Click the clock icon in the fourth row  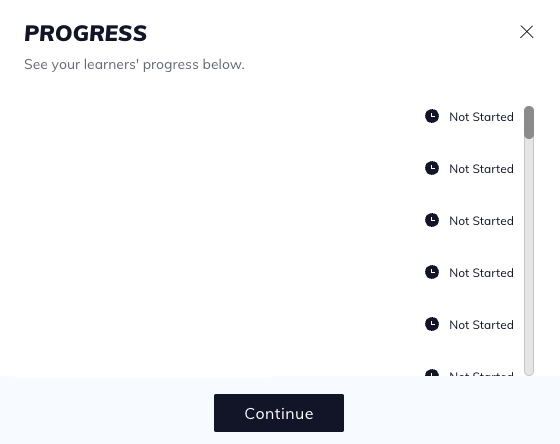tap(432, 272)
